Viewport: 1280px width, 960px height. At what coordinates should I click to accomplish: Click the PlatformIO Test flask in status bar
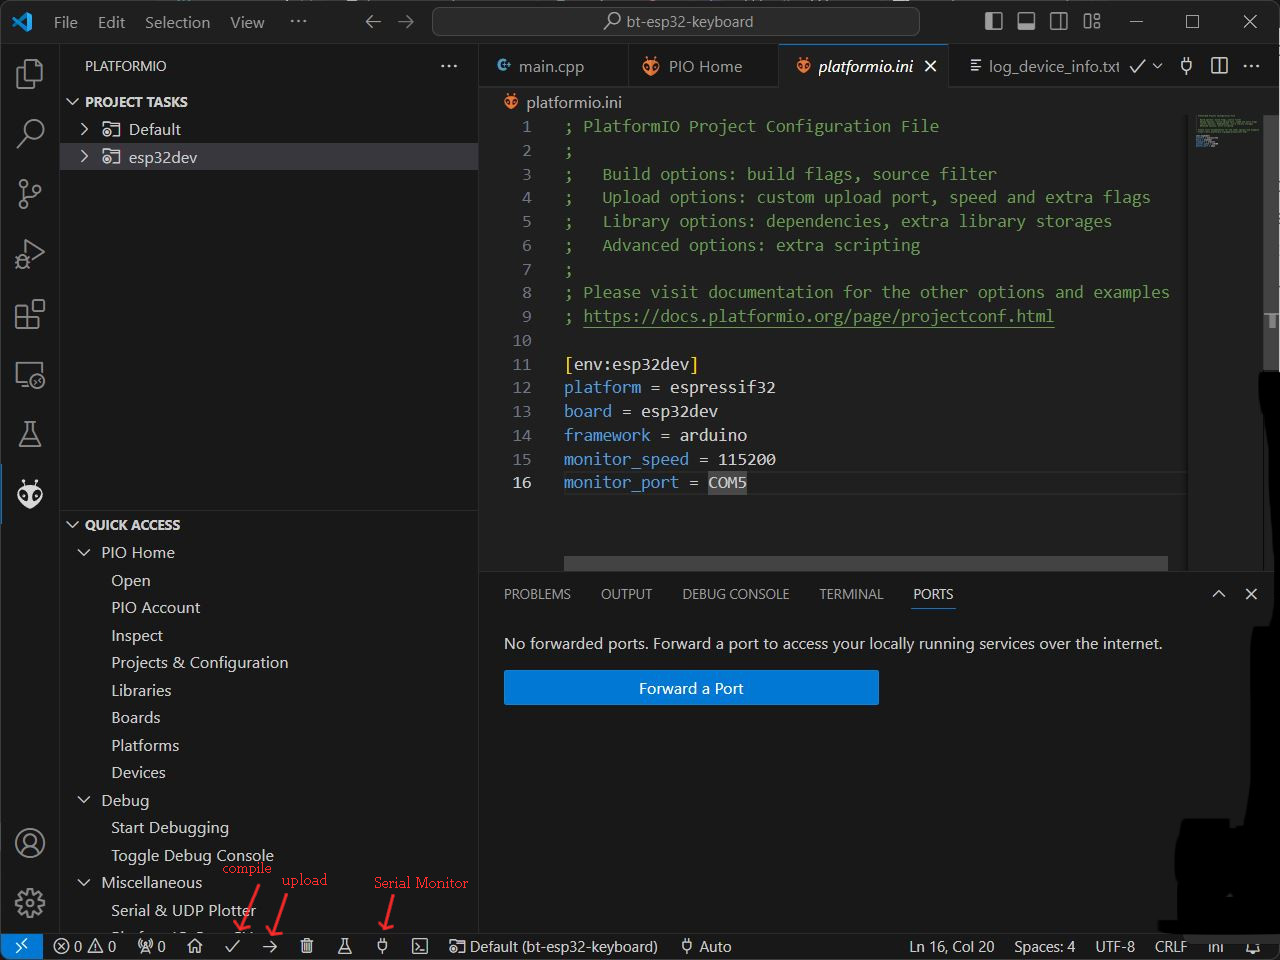(345, 946)
